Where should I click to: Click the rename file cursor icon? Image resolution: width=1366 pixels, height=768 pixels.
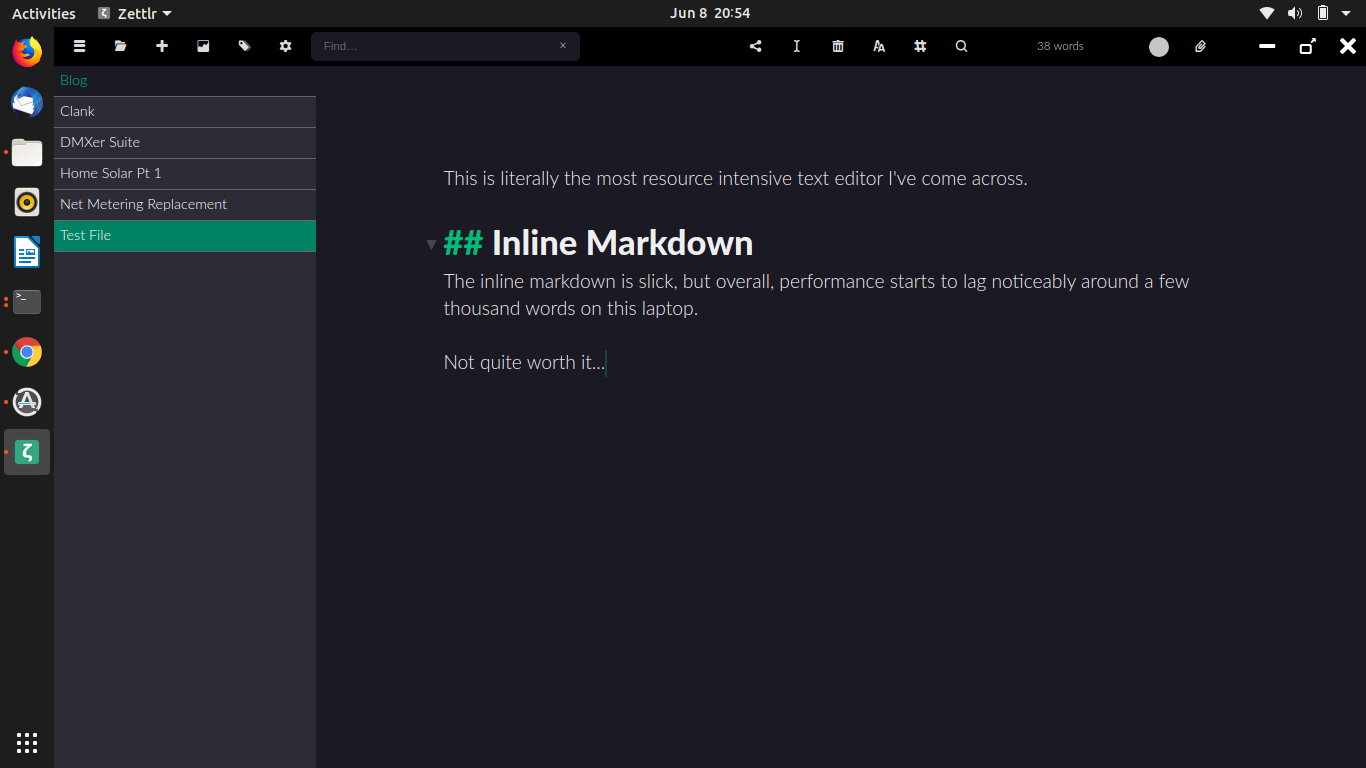pos(797,46)
